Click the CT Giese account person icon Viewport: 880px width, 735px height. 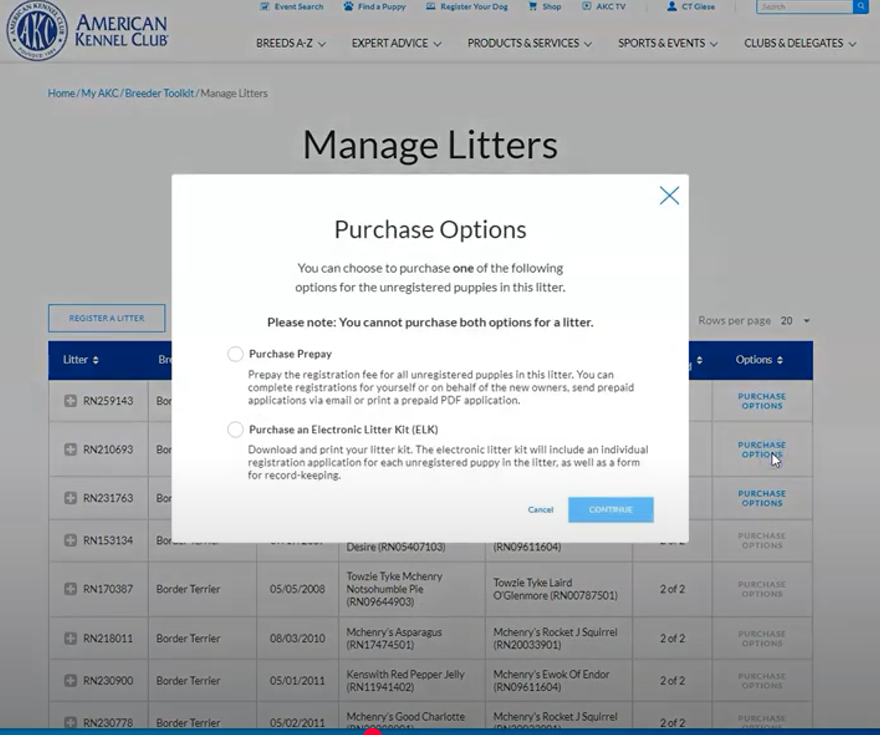point(672,7)
